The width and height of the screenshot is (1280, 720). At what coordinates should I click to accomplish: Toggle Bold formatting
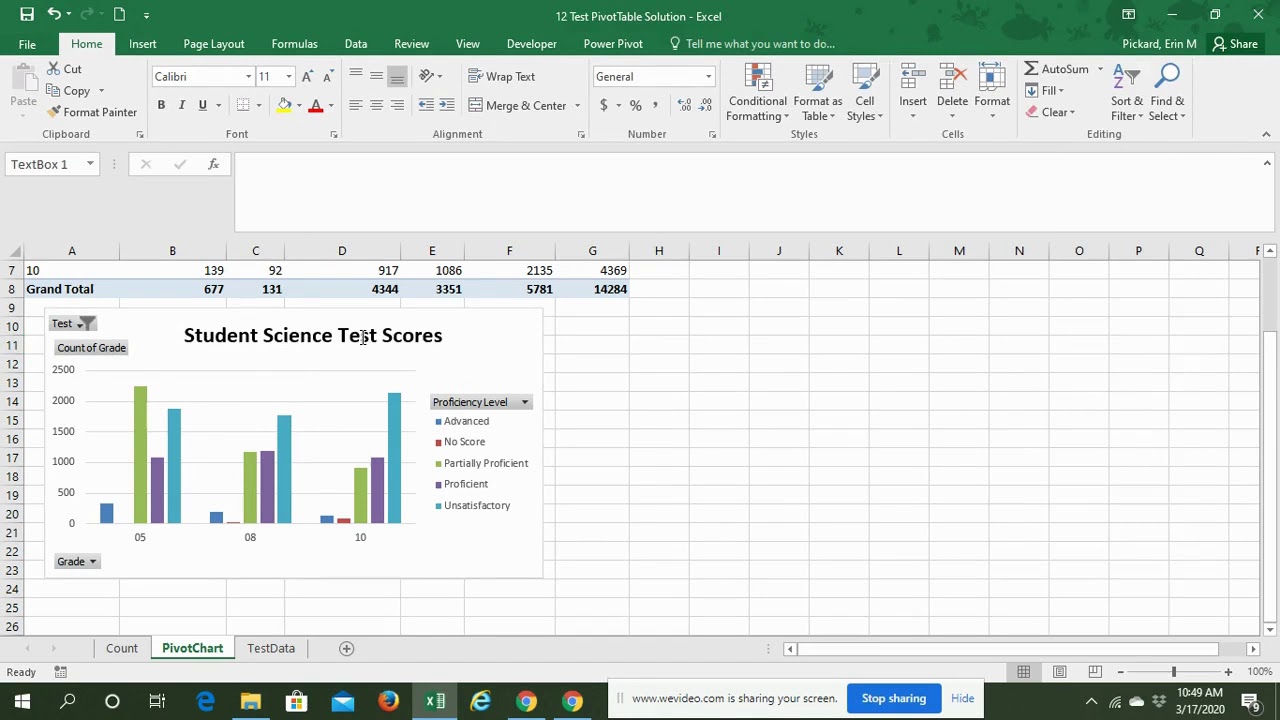click(x=161, y=105)
